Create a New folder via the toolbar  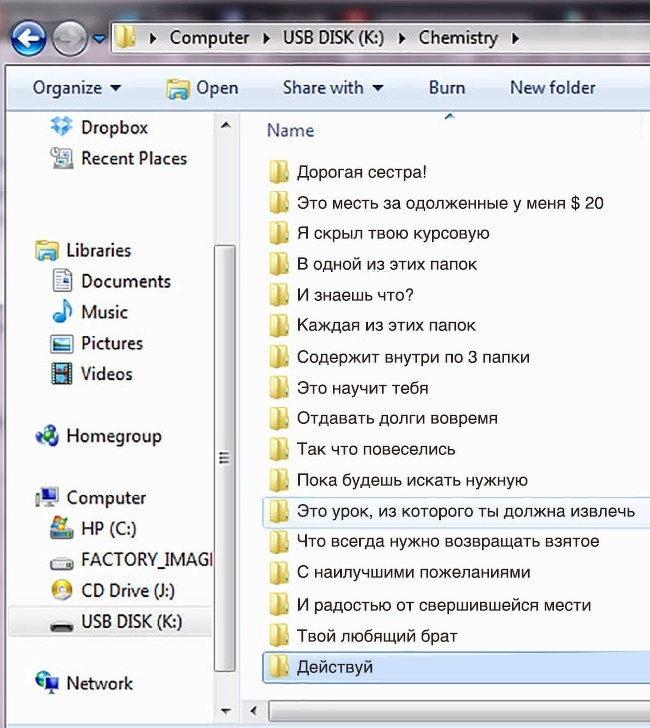tap(552, 88)
